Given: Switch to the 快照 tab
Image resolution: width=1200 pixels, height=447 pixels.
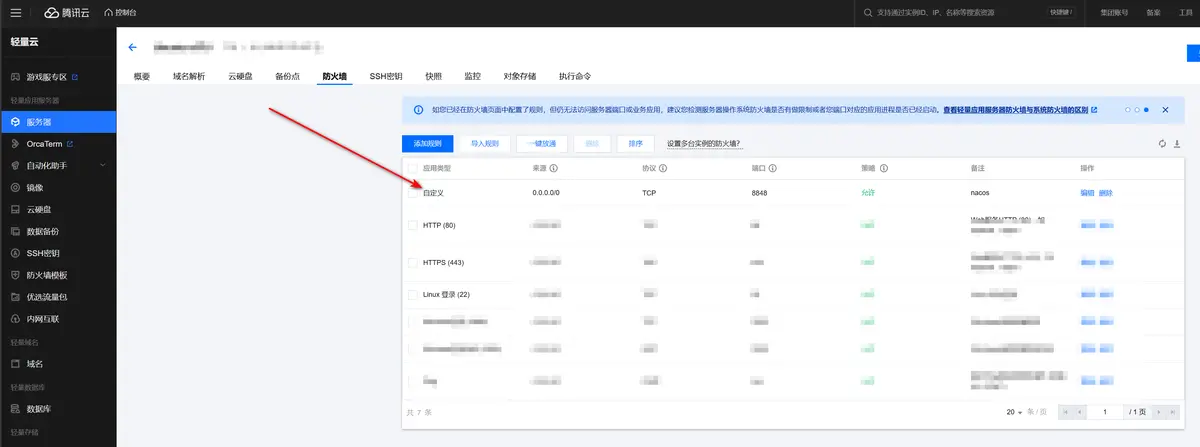Looking at the screenshot, I should (433, 76).
